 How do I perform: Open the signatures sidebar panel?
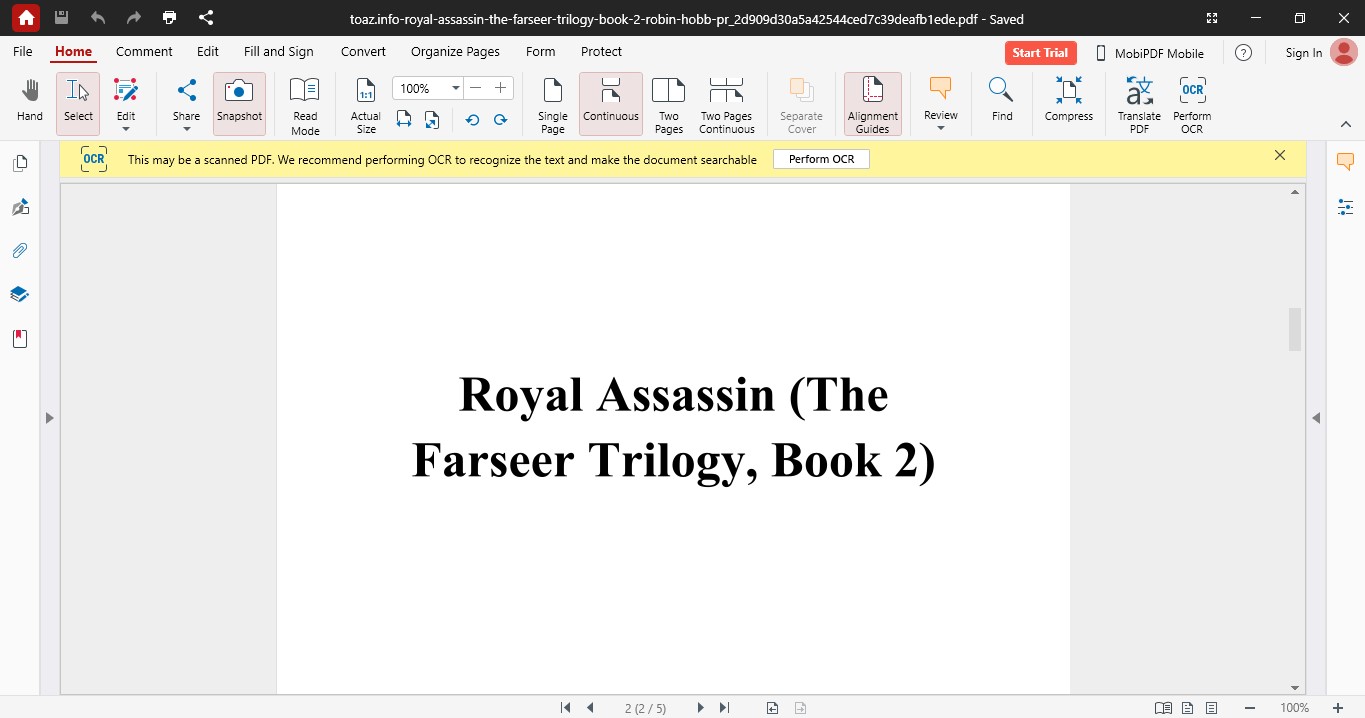click(20, 207)
